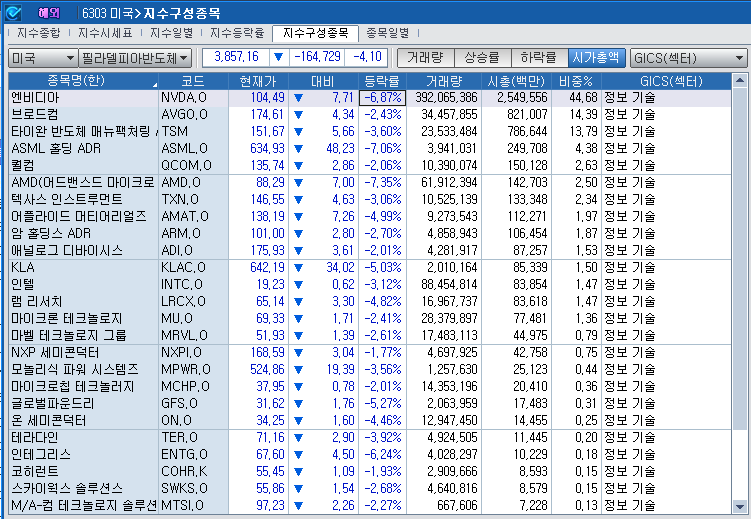Click the 상승률 sort button
This screenshot has height=519, width=751.
(x=482, y=57)
